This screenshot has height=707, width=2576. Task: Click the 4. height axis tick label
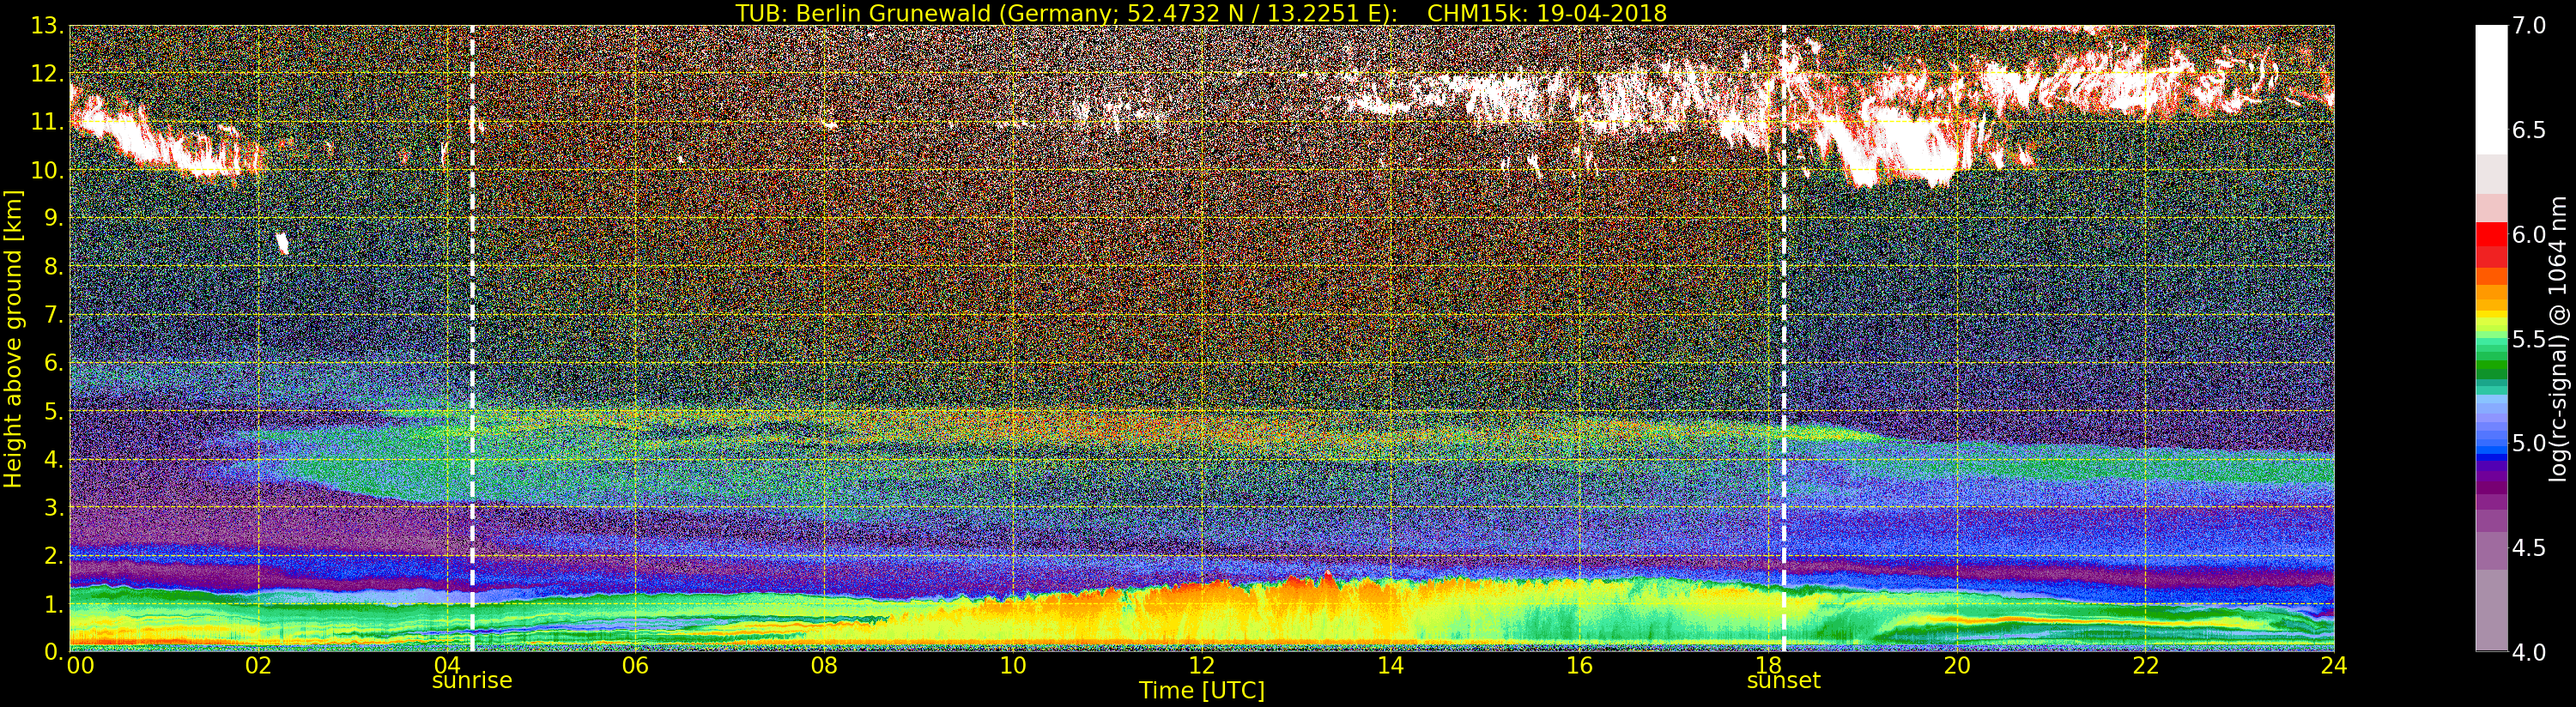click(53, 459)
